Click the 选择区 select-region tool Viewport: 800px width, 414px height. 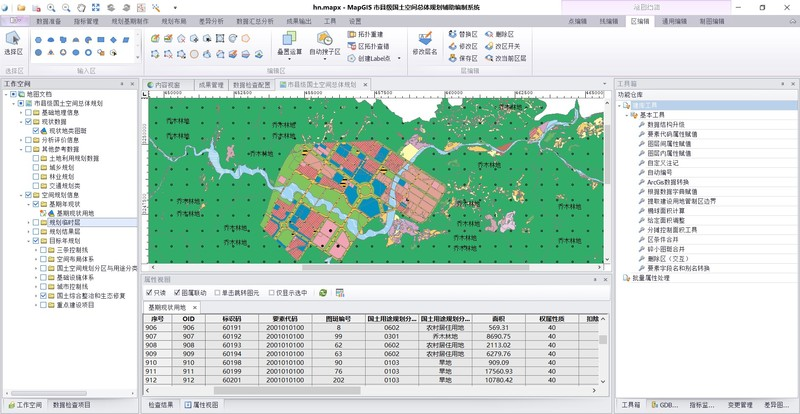coord(13,43)
